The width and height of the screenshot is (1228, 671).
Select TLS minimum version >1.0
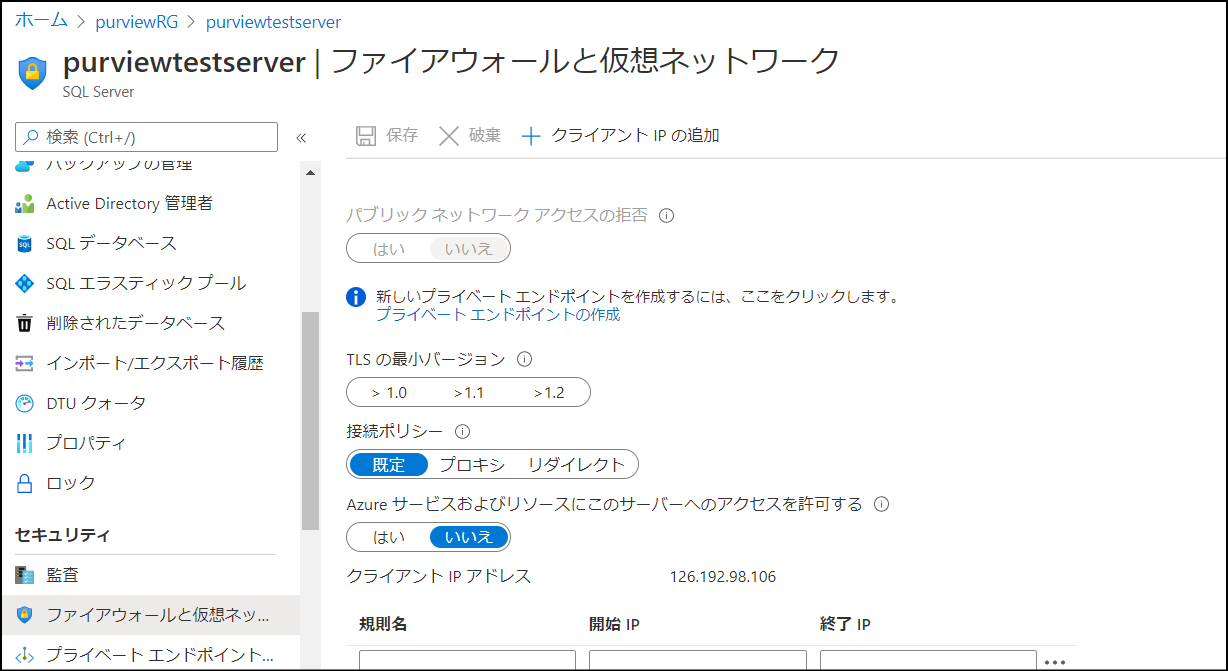[x=389, y=393]
